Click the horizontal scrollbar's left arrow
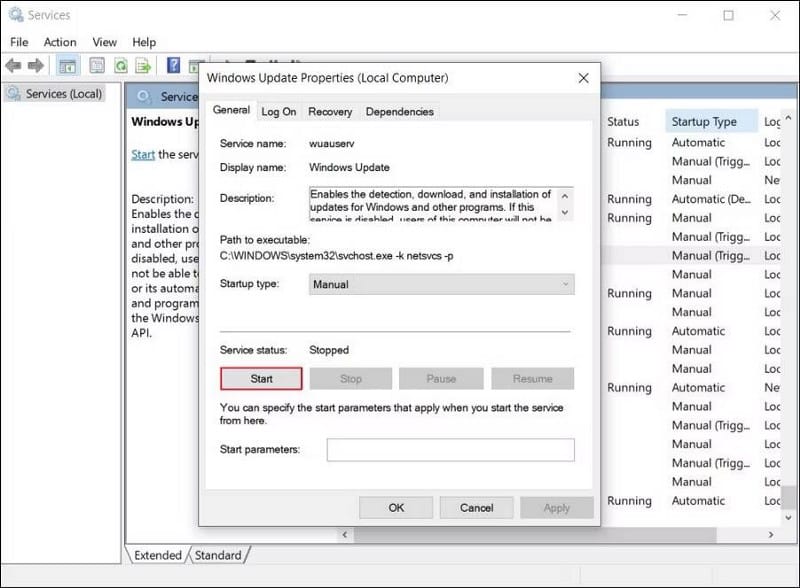This screenshot has height=588, width=800. click(345, 536)
